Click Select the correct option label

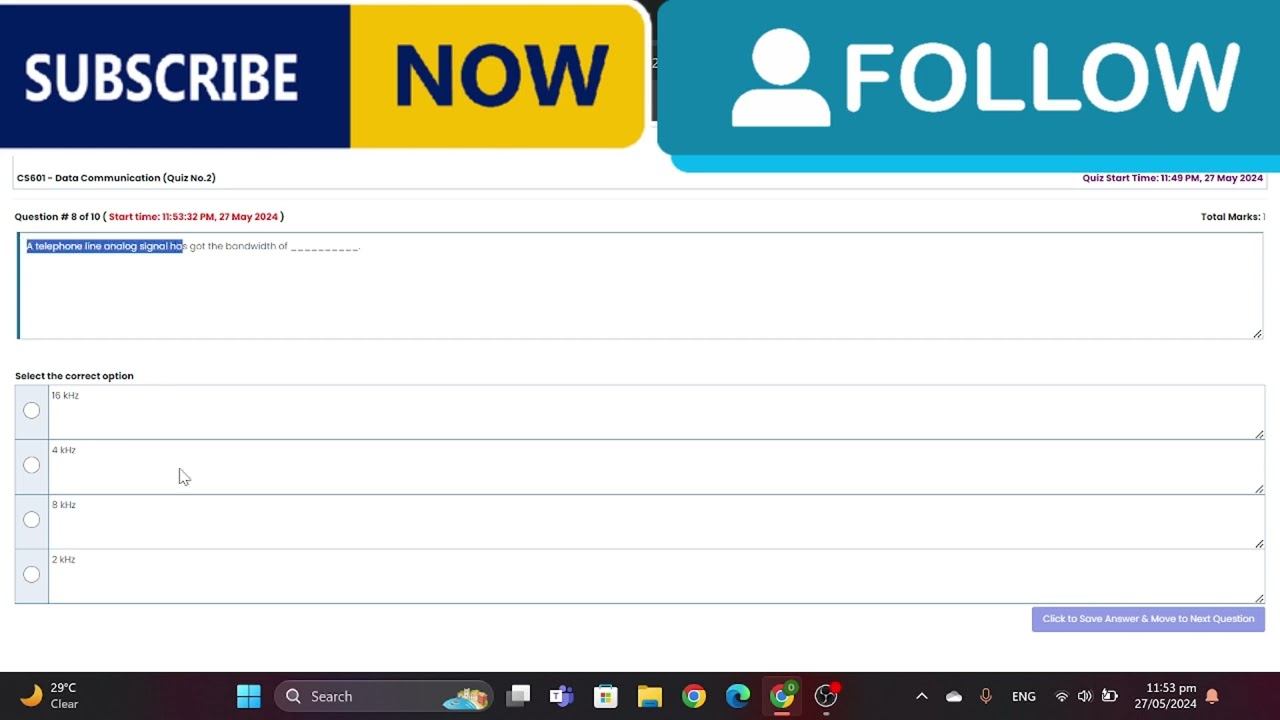tap(74, 376)
